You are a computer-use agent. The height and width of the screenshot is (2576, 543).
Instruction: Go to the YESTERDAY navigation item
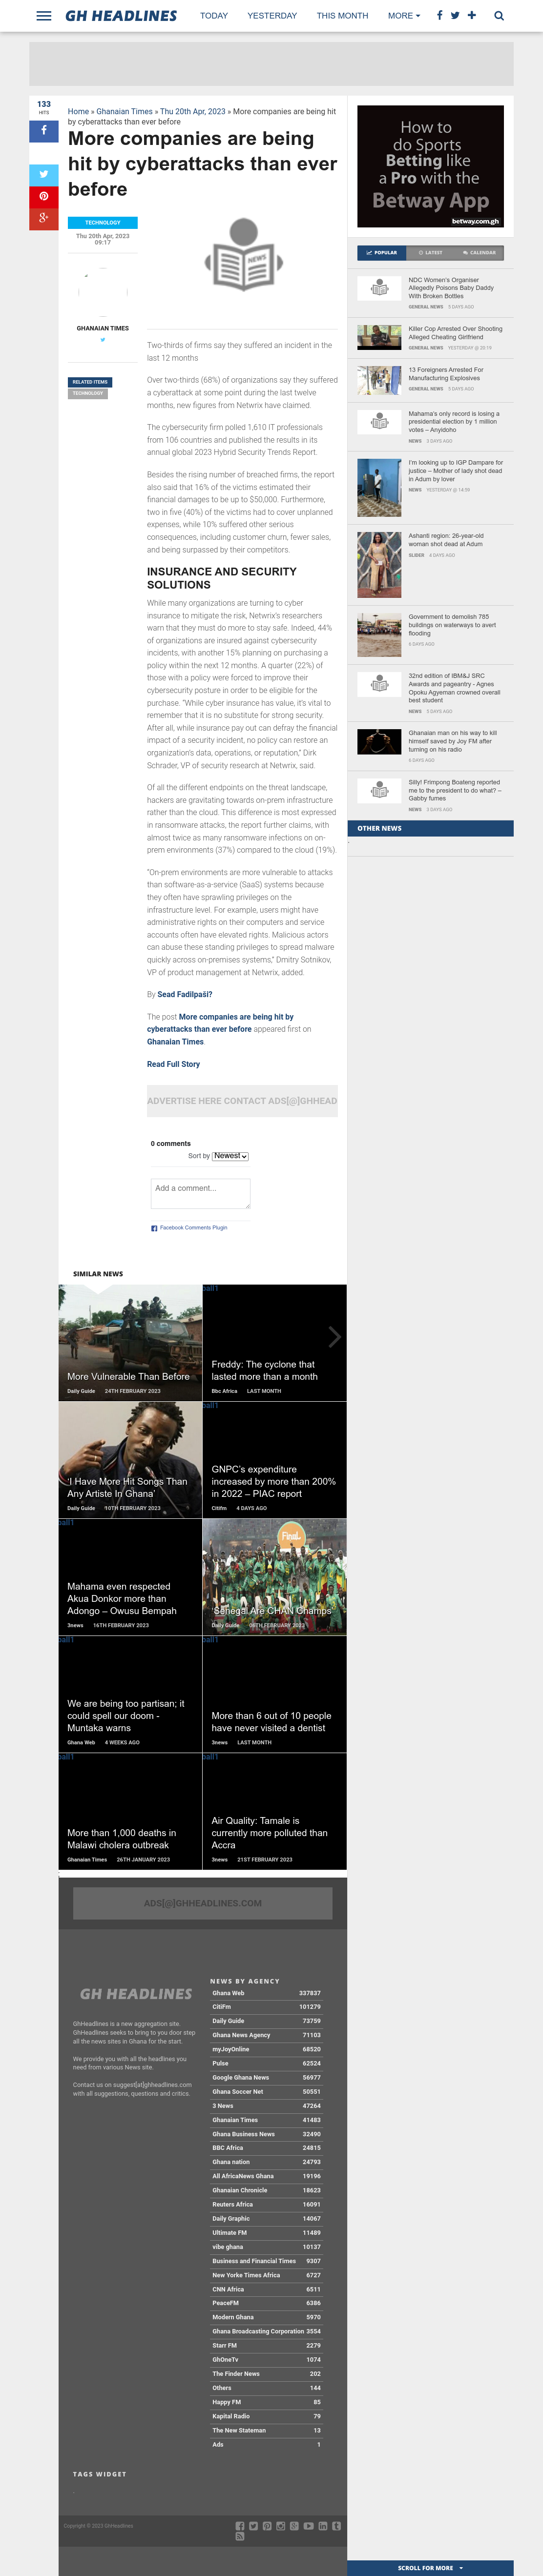tap(272, 16)
